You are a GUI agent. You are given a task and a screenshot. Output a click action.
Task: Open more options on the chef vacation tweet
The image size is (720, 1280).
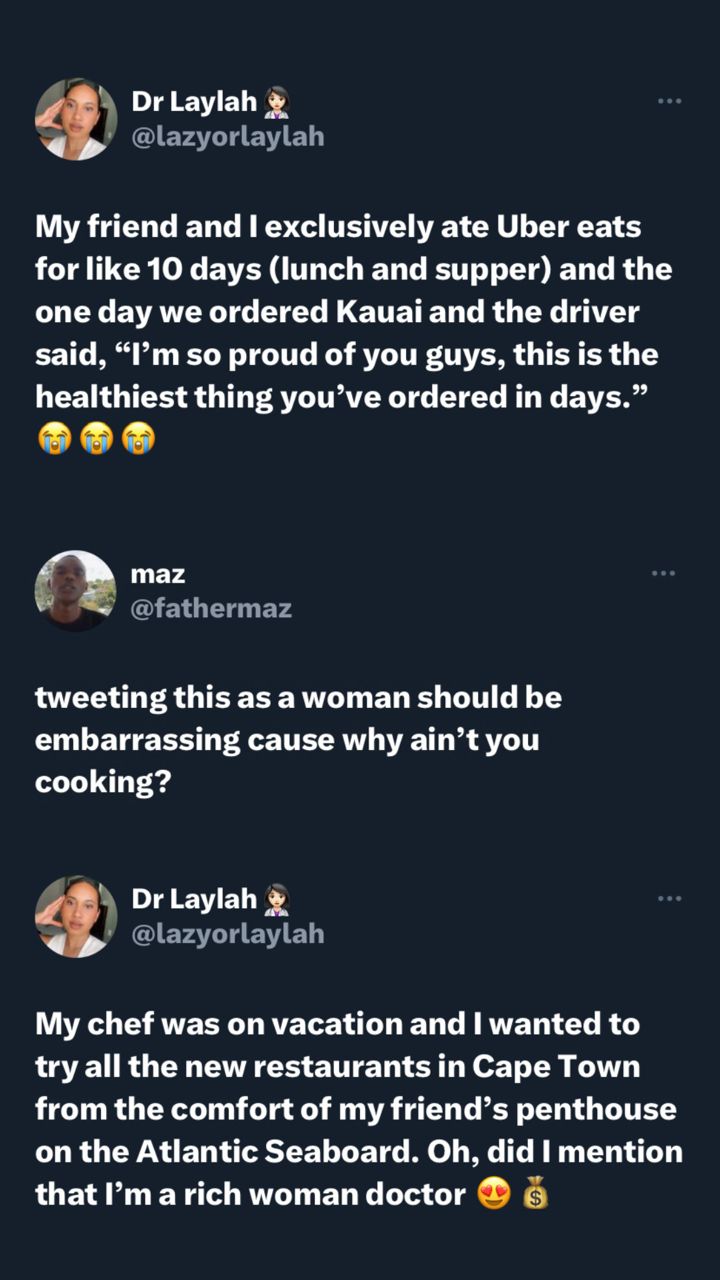[669, 899]
